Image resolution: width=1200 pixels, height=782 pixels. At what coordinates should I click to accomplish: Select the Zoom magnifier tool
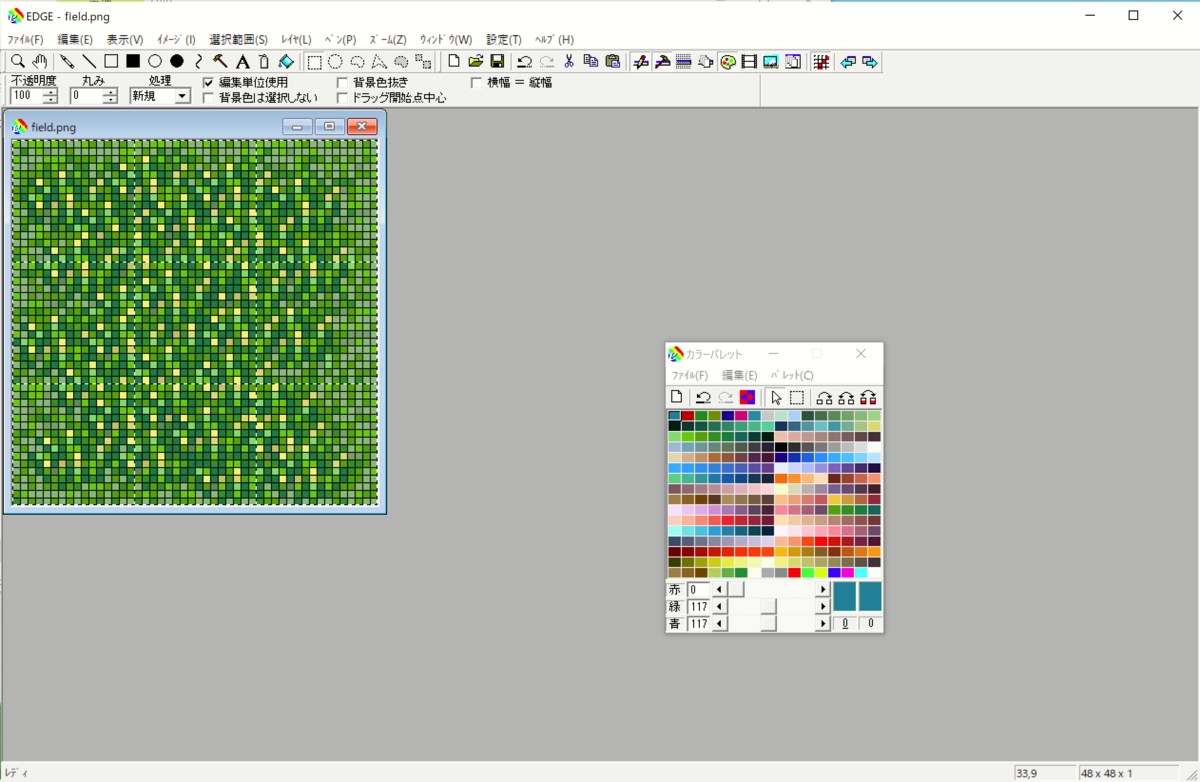(18, 61)
